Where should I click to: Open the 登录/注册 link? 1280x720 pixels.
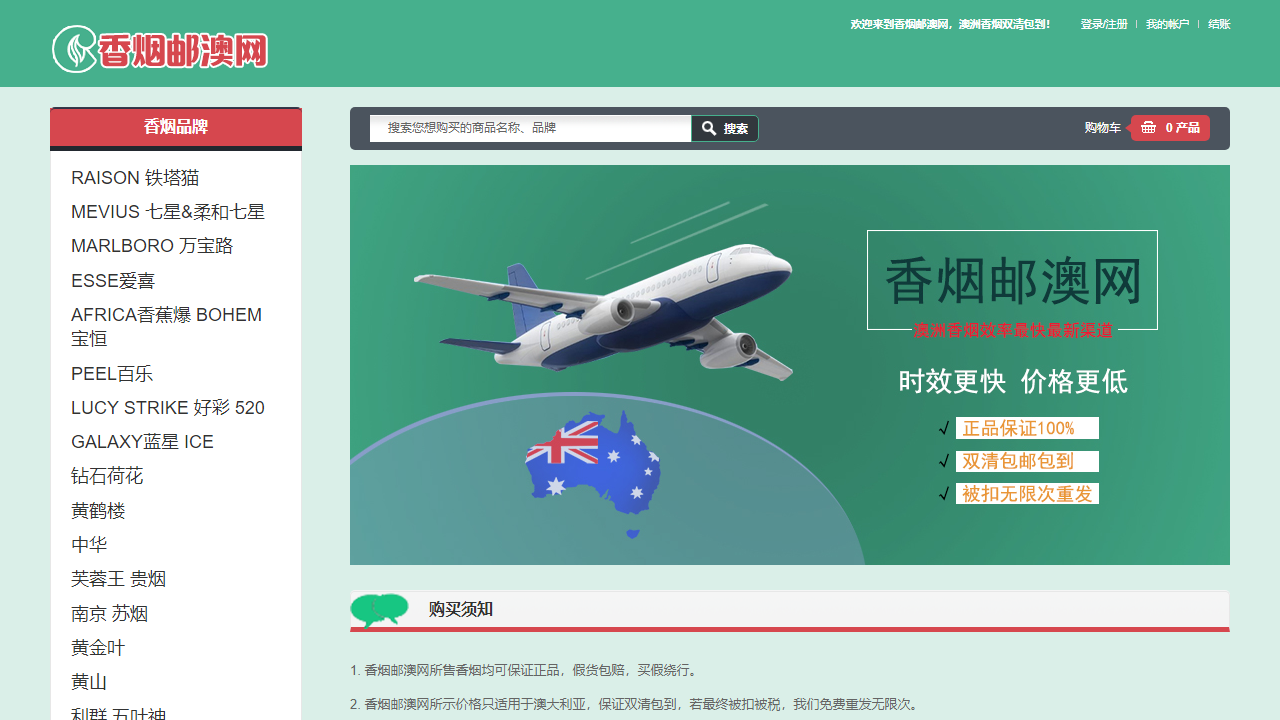pos(1104,24)
